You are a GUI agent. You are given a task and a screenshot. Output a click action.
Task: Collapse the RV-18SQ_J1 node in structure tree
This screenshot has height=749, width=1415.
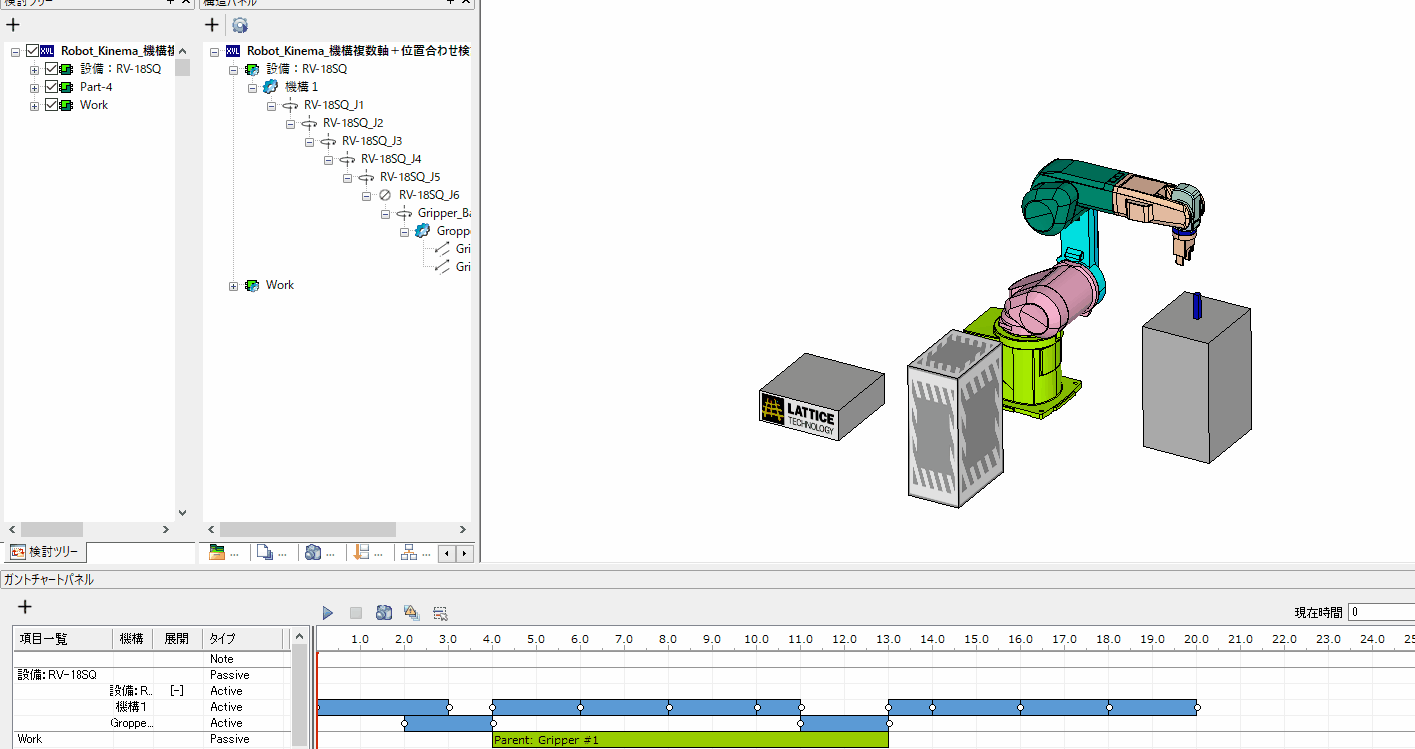(x=272, y=105)
